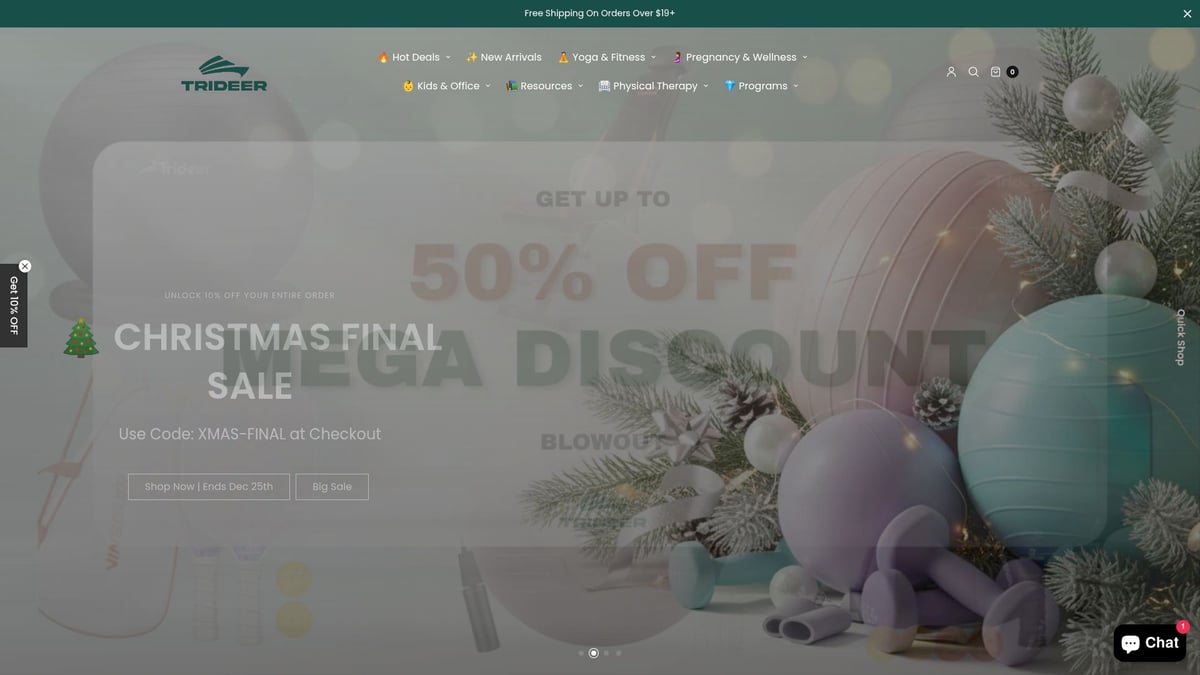
Task: Dismiss the Get 10% OFF side tab
Action: (x=25, y=266)
